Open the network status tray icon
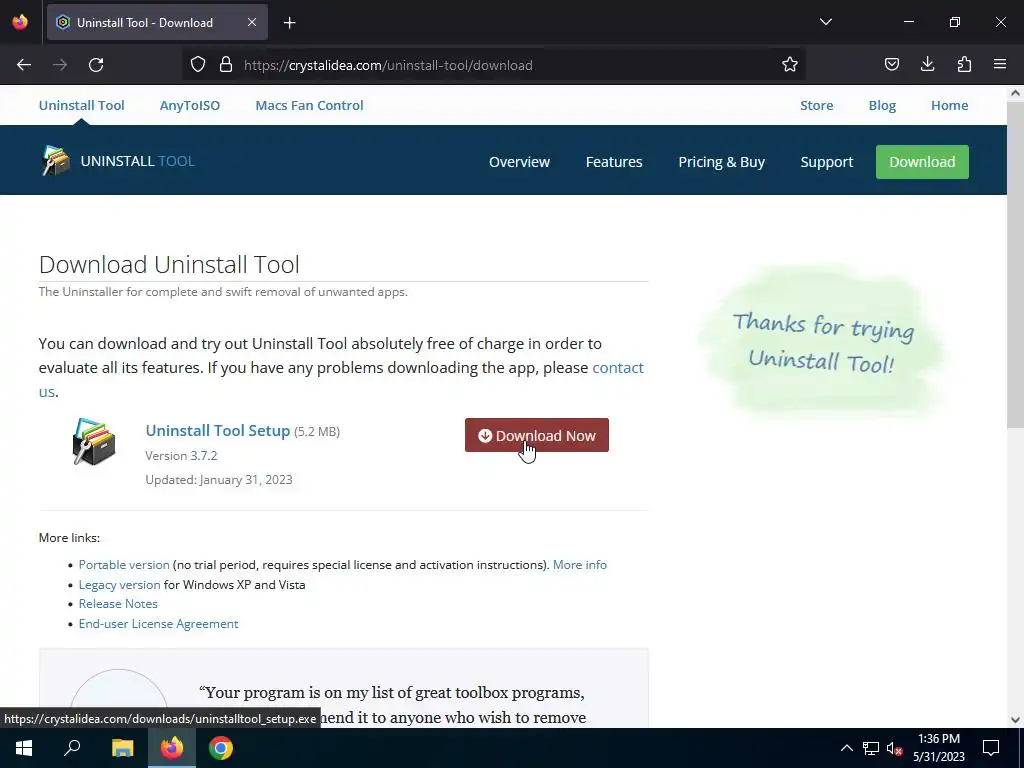This screenshot has width=1024, height=768. 871,748
